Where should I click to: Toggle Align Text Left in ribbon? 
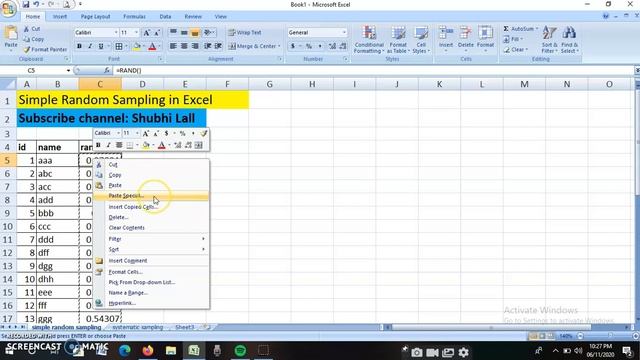pos(173,46)
